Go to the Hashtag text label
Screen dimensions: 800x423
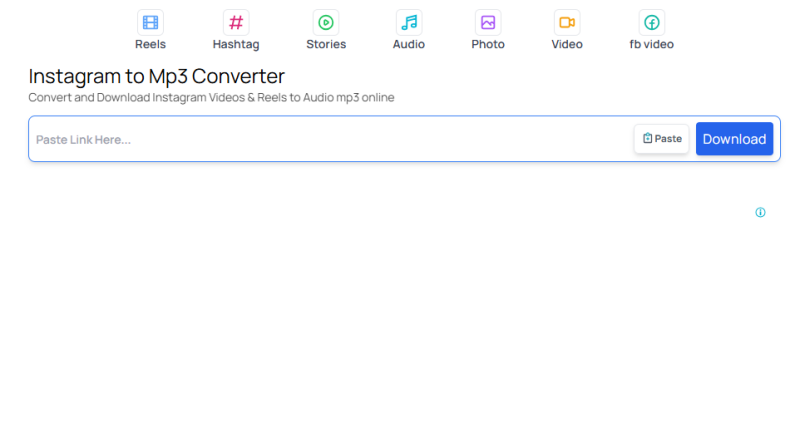(236, 45)
